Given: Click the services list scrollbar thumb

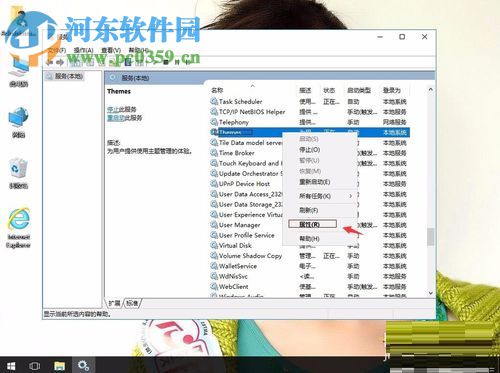Looking at the screenshot, I should click(x=430, y=237).
